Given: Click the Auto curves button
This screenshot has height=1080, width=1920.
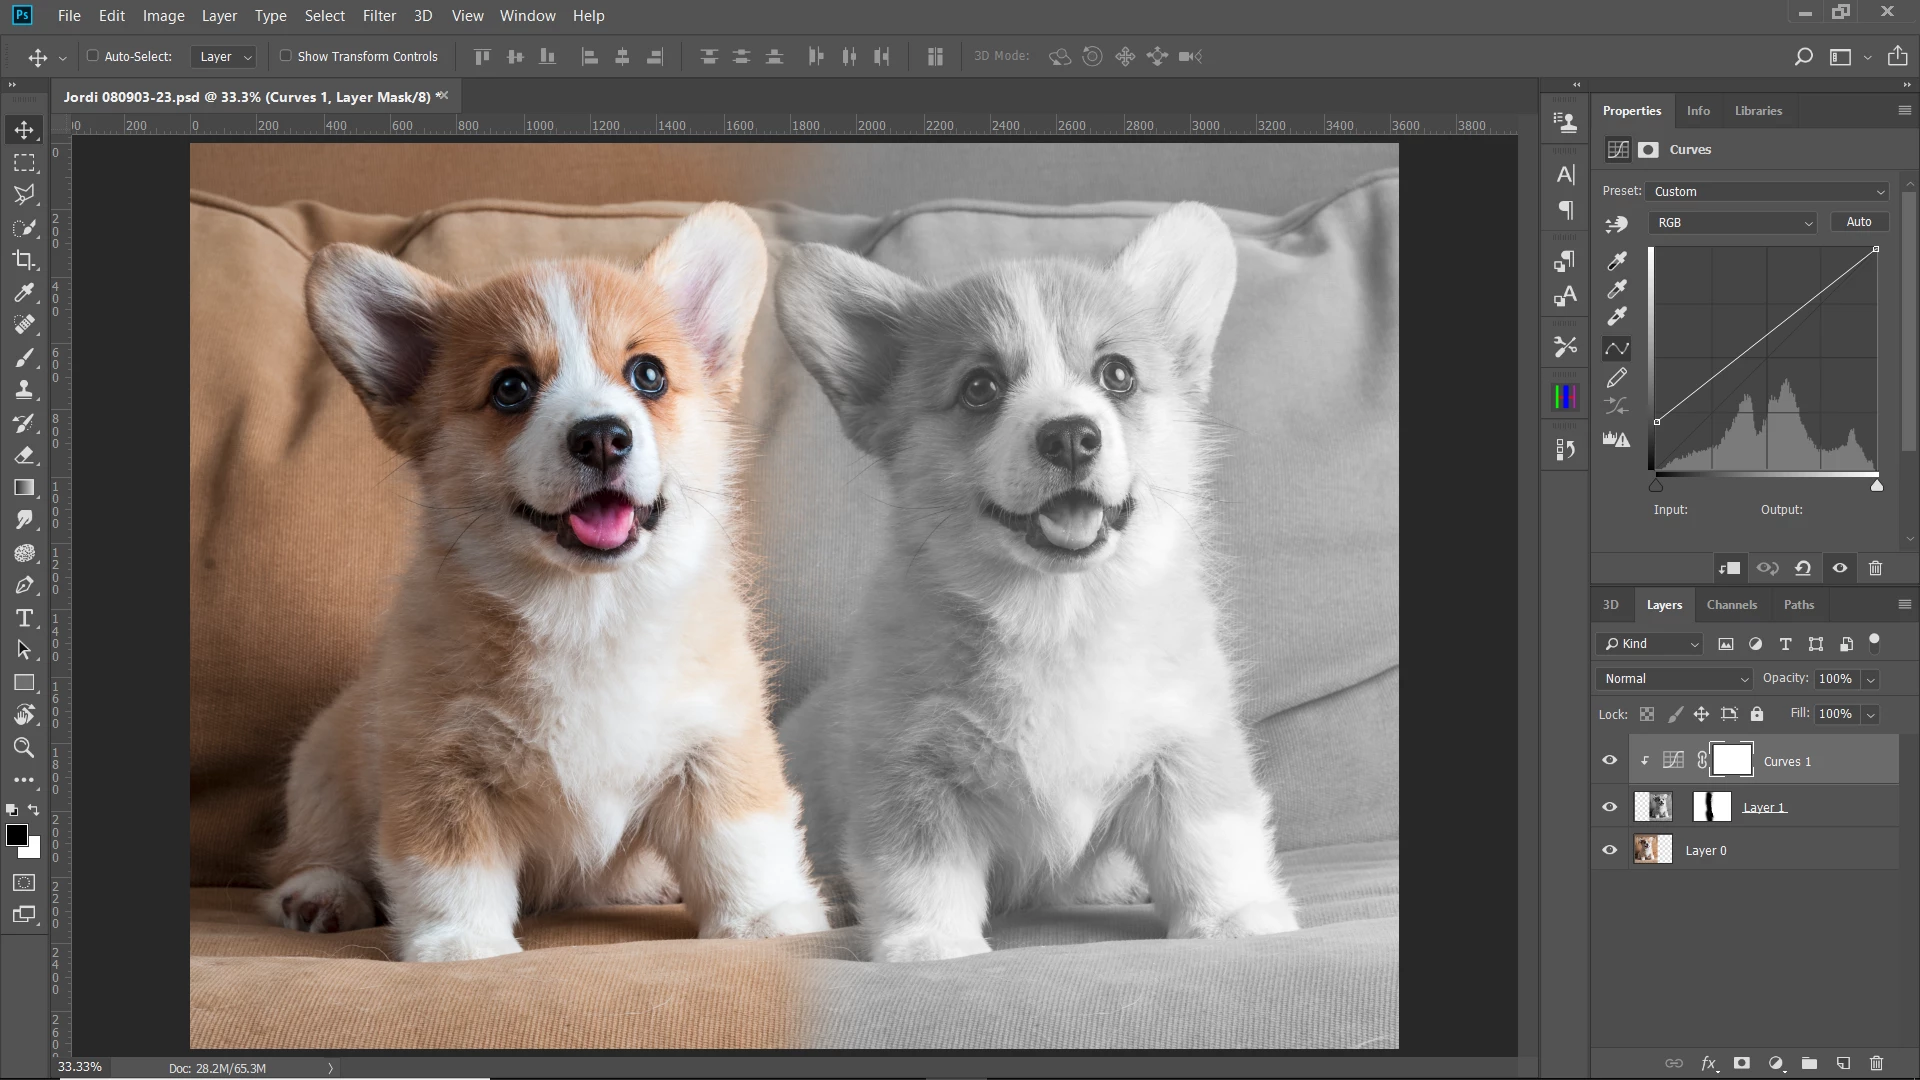Looking at the screenshot, I should coord(1858,222).
